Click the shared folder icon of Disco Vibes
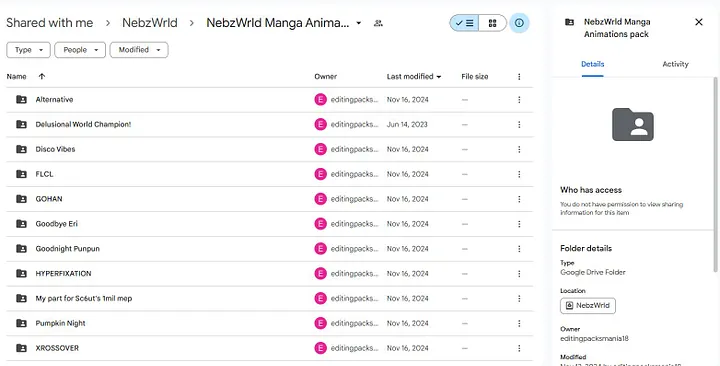 tap(21, 149)
